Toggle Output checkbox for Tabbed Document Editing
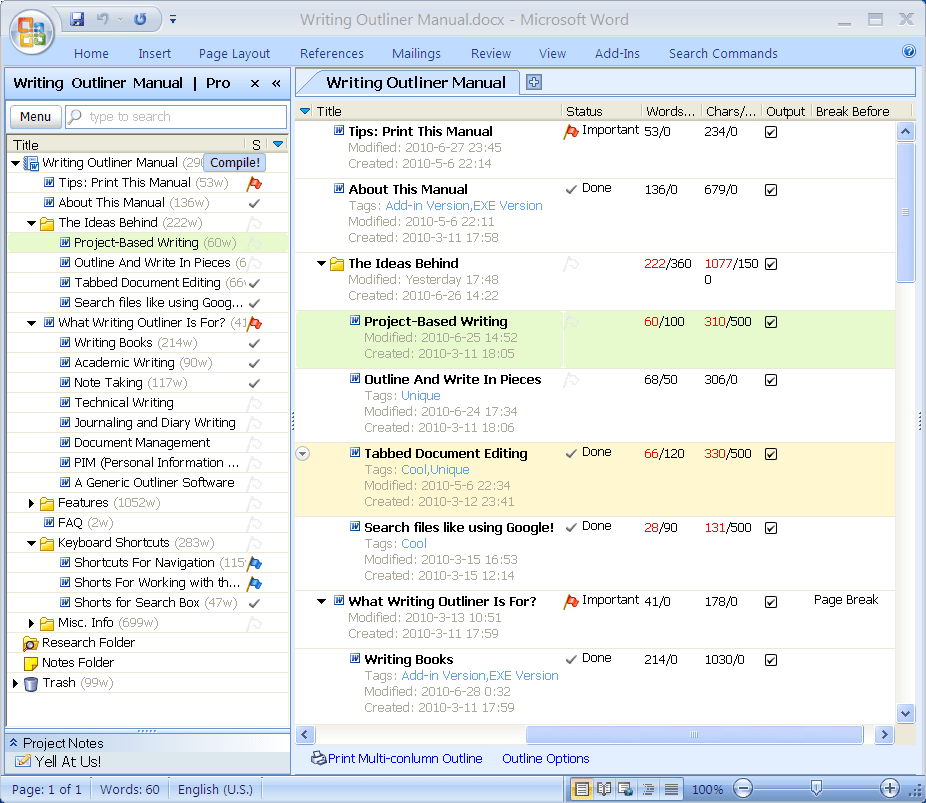Viewport: 926px width, 803px height. click(x=771, y=454)
